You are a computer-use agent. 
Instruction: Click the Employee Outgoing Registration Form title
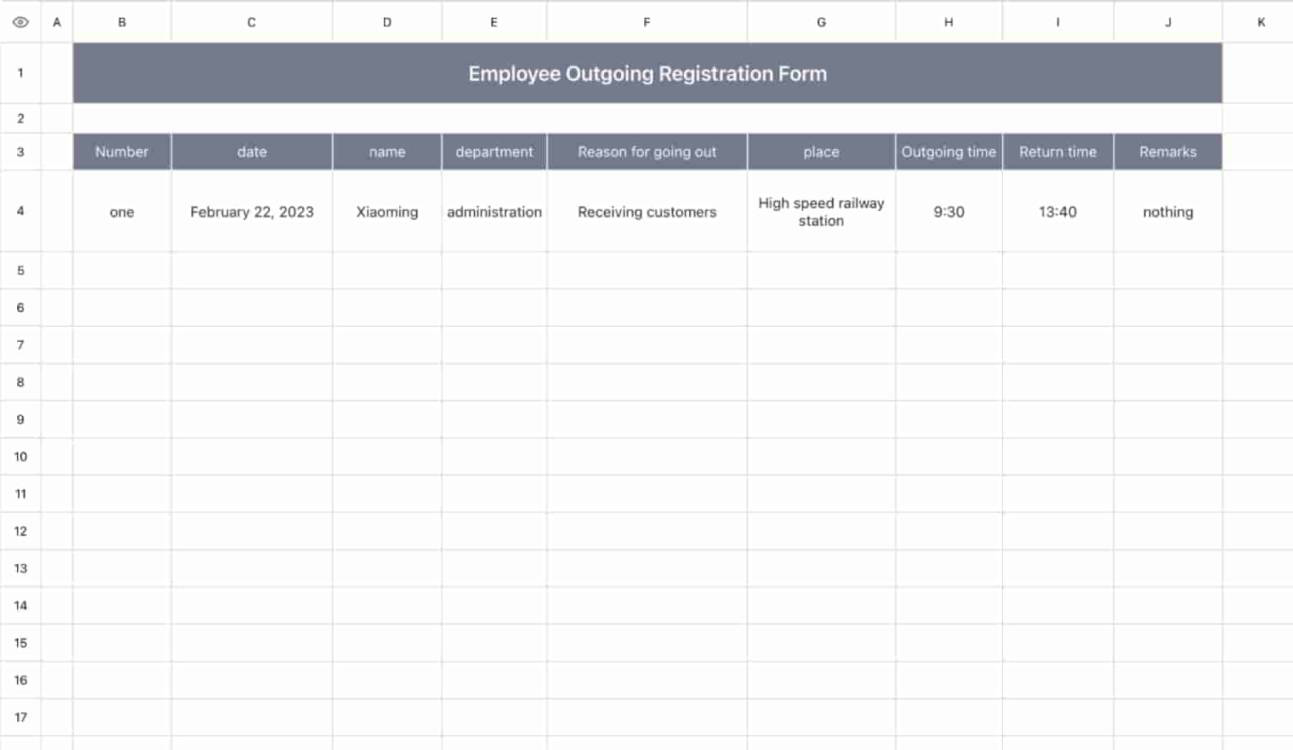click(x=647, y=73)
